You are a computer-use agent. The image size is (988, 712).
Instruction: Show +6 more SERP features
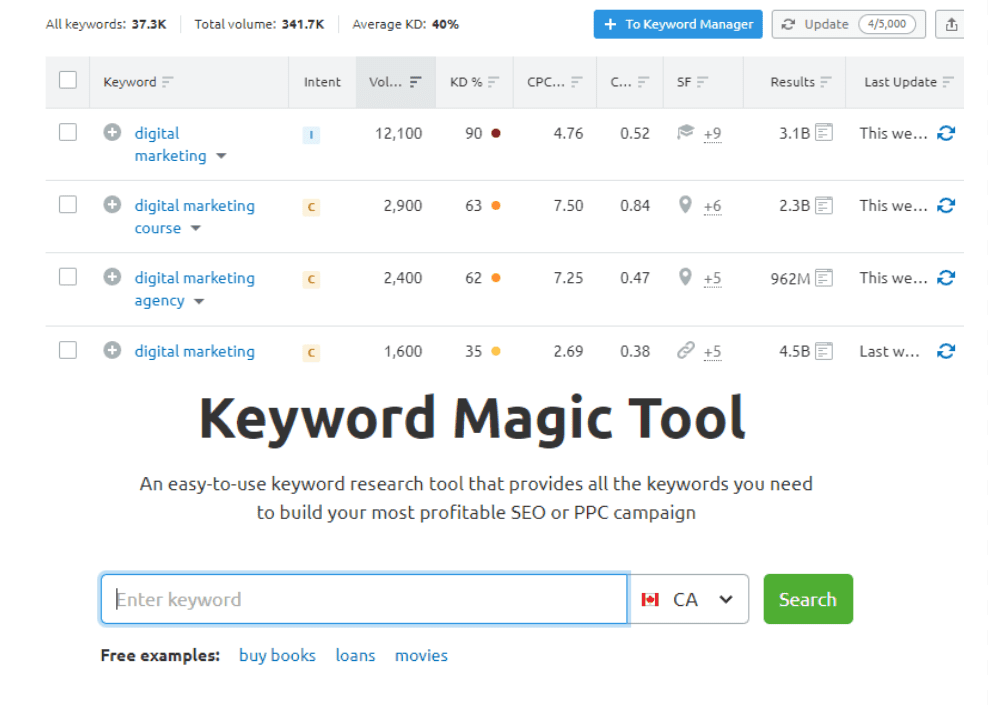click(713, 206)
